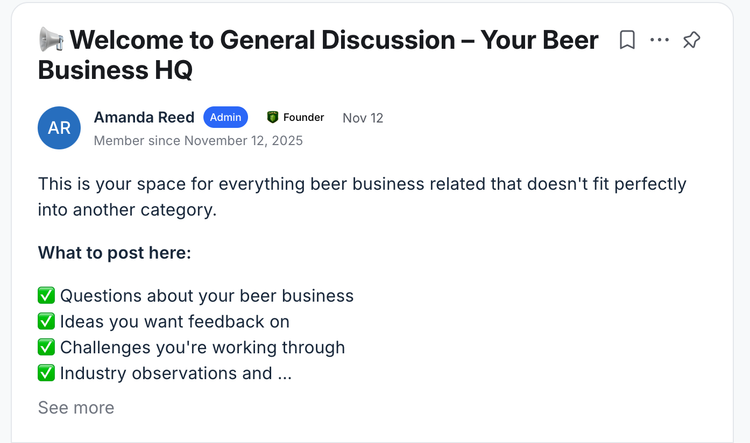Click checkmark beside Ideas you want feedback on
Screen dimensions: 750x443
pyautogui.click(x=46, y=321)
